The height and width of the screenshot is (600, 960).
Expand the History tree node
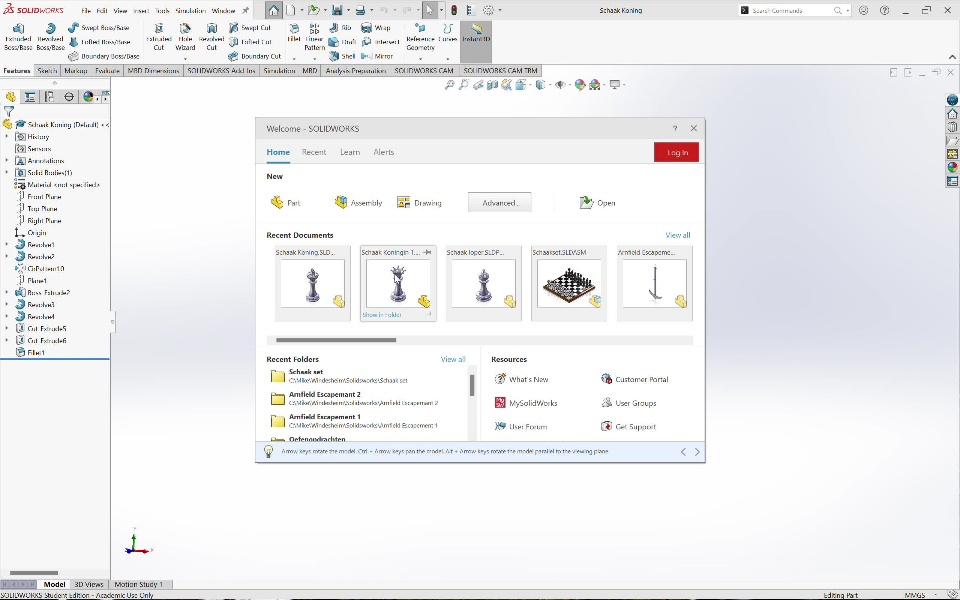[7, 137]
